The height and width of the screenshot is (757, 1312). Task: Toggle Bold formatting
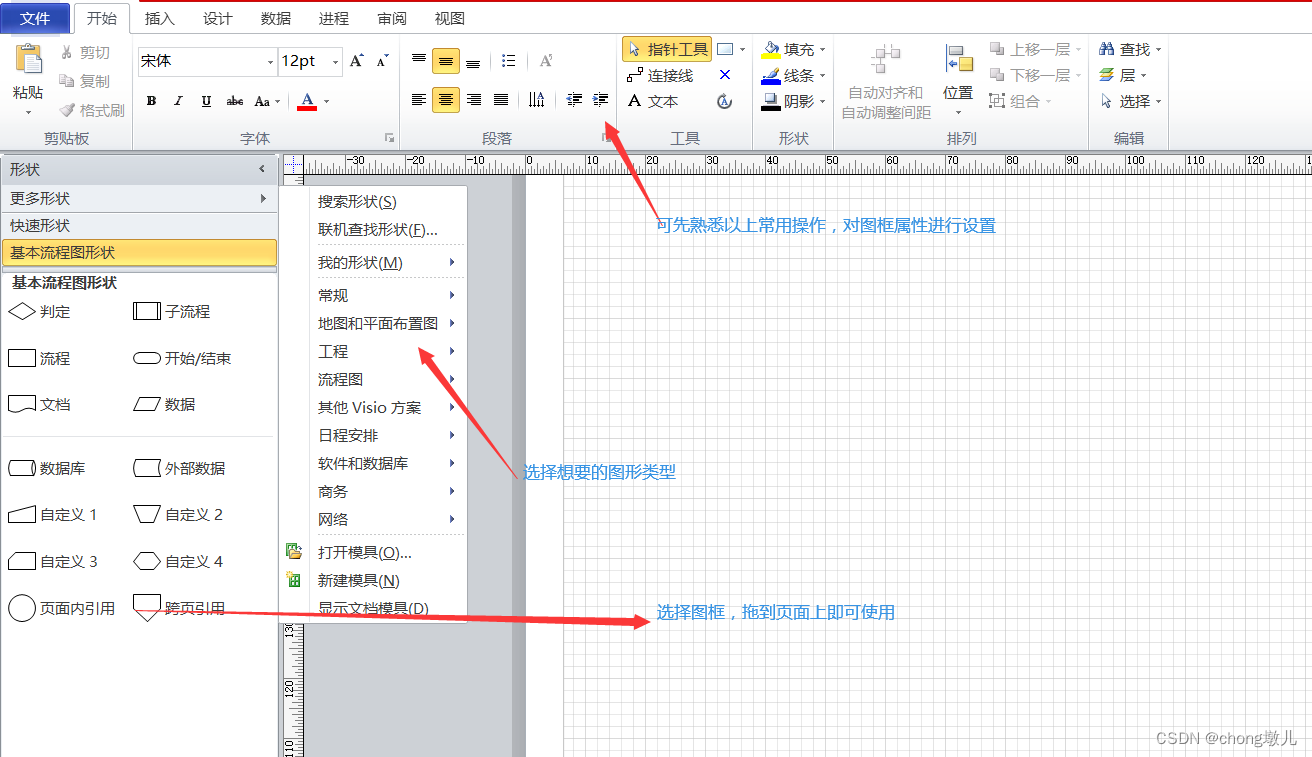[x=151, y=101]
